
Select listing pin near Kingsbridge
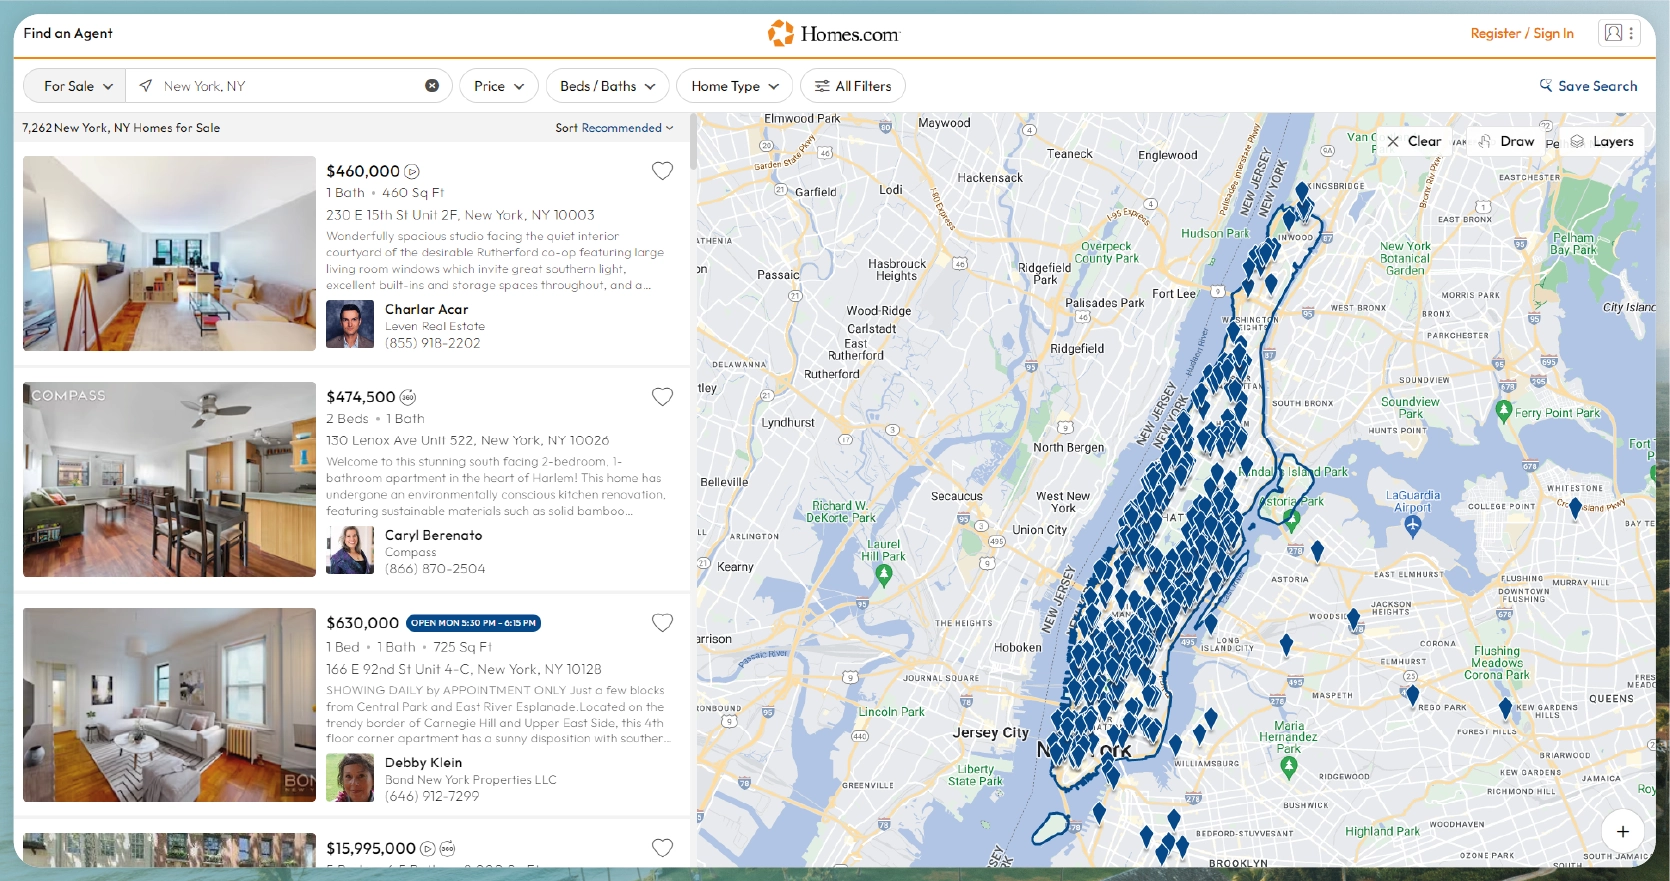(x=1302, y=191)
